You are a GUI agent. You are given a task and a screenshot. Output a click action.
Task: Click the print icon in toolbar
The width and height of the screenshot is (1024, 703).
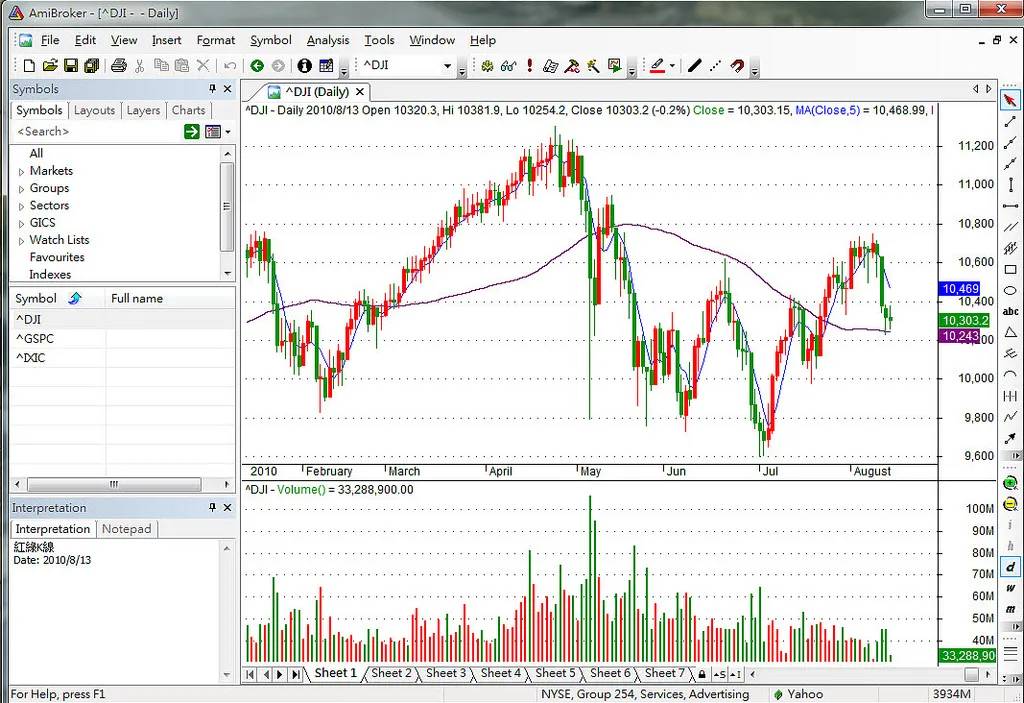[118, 66]
